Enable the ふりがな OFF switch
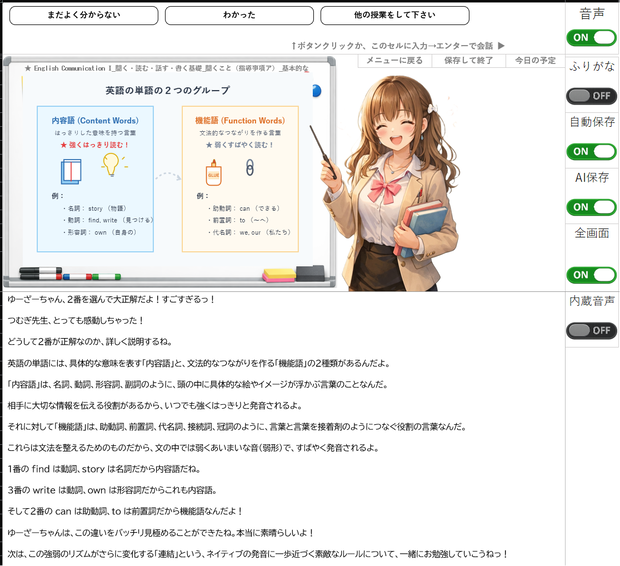 [x=592, y=96]
